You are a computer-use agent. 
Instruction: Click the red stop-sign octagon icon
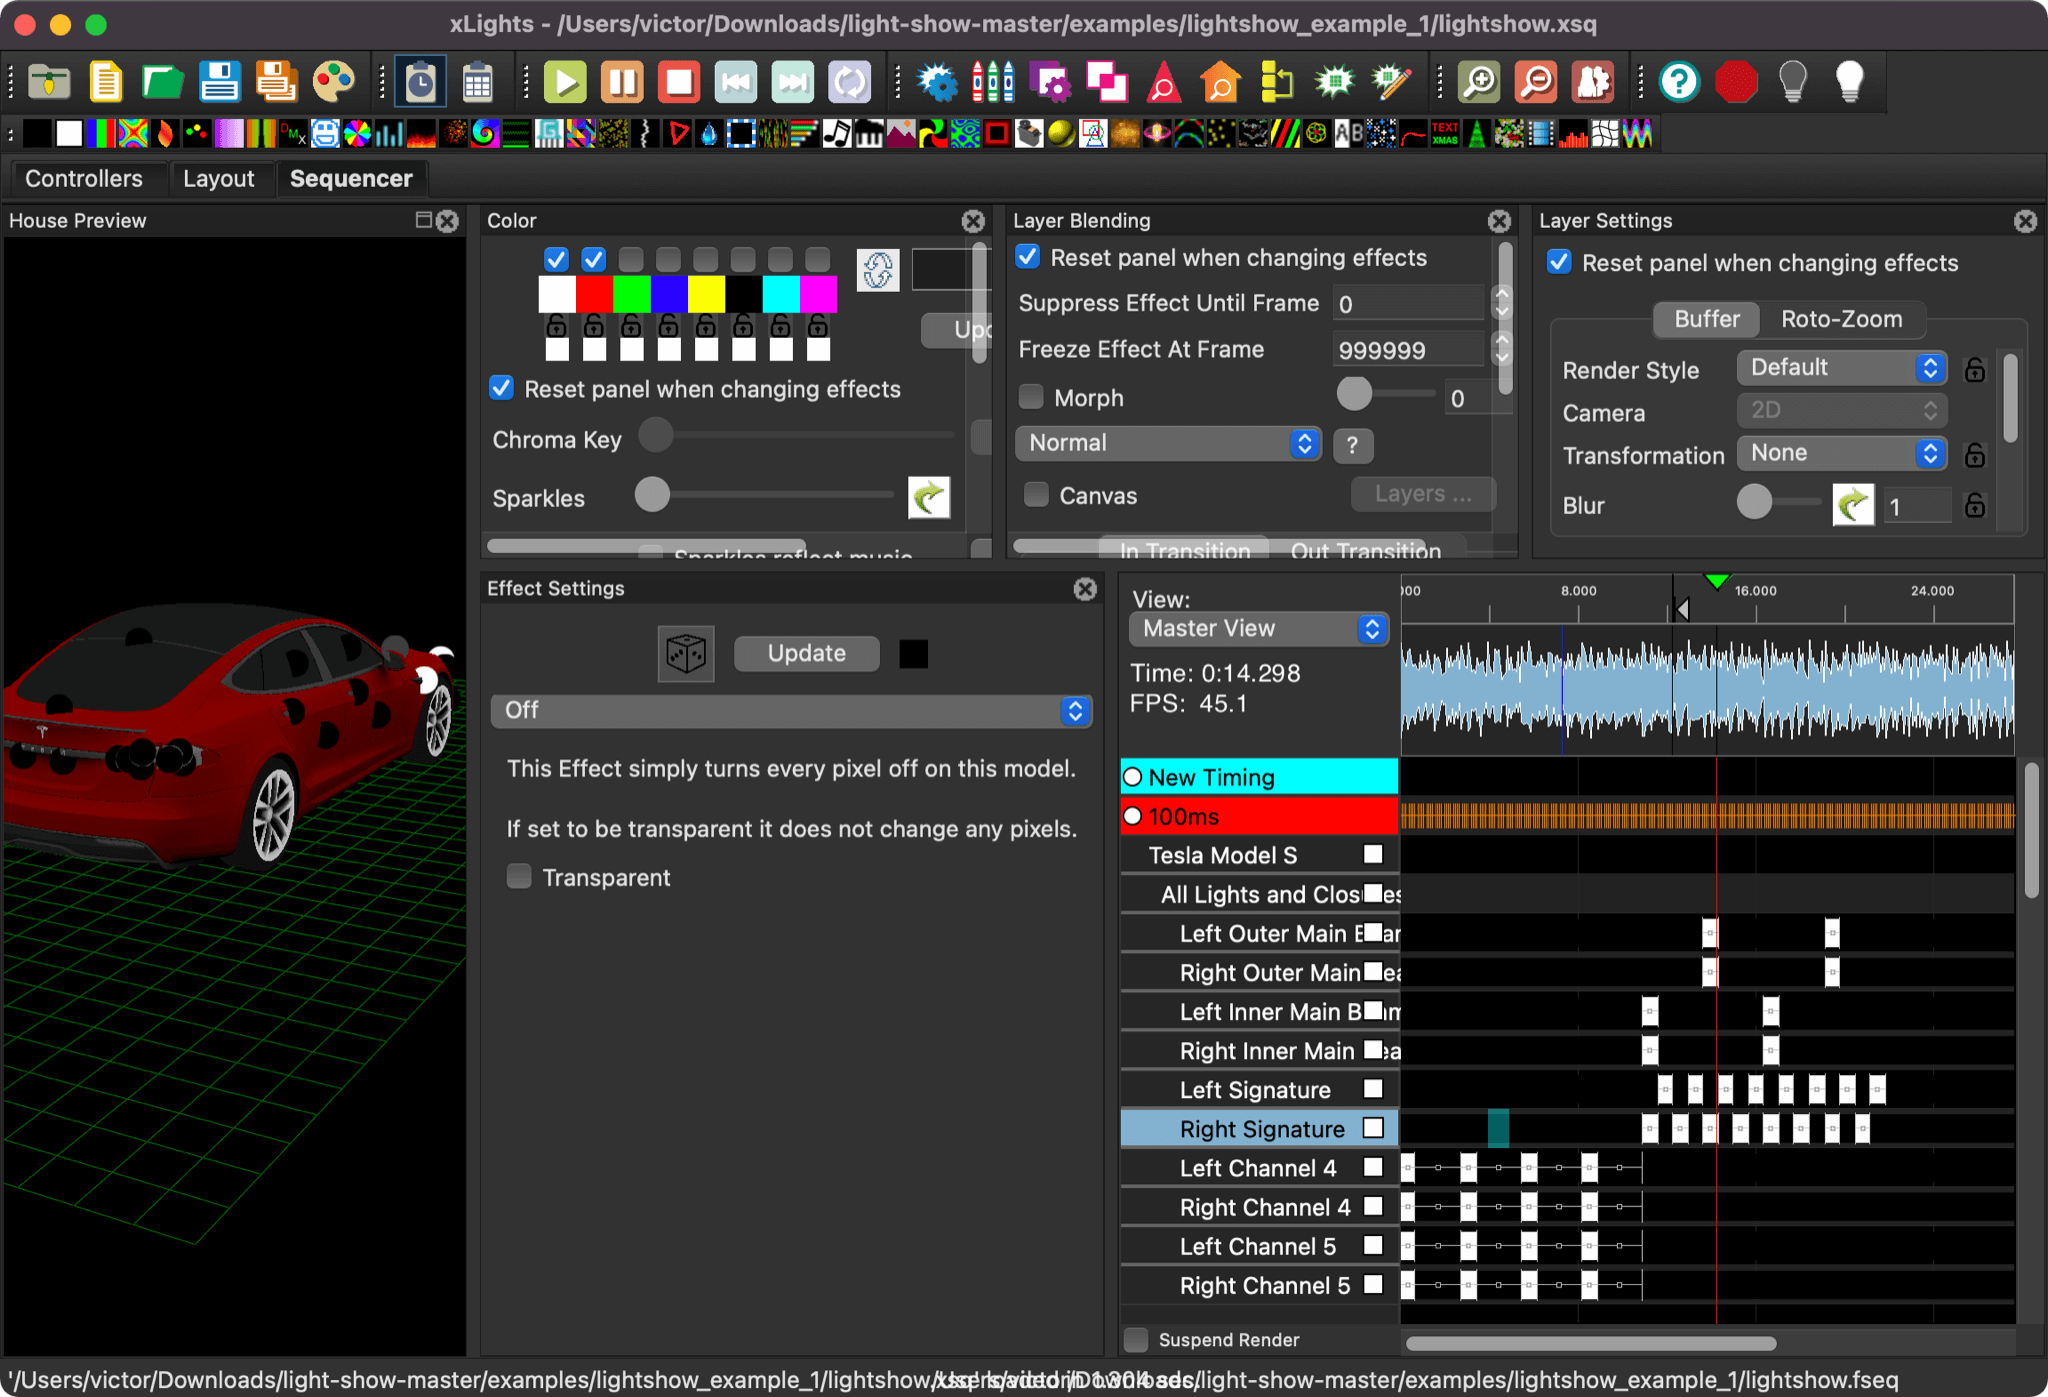click(x=1736, y=82)
